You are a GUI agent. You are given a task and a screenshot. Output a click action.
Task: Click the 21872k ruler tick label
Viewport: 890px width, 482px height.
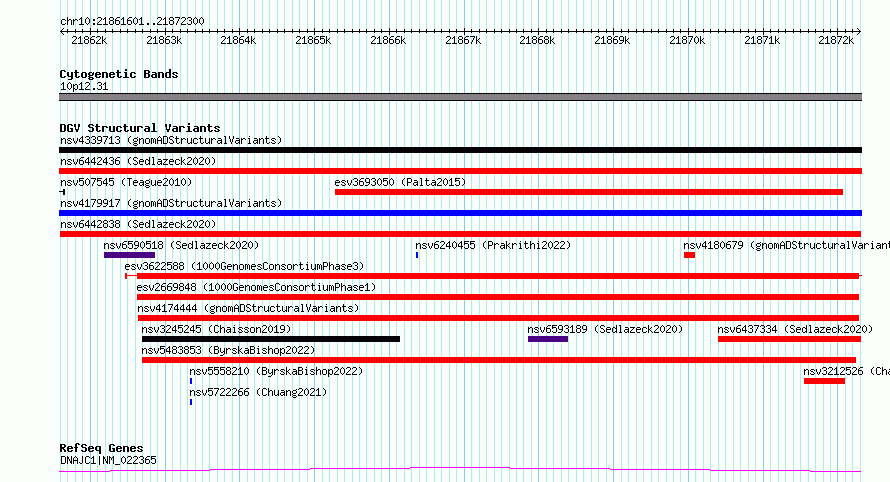click(x=836, y=40)
